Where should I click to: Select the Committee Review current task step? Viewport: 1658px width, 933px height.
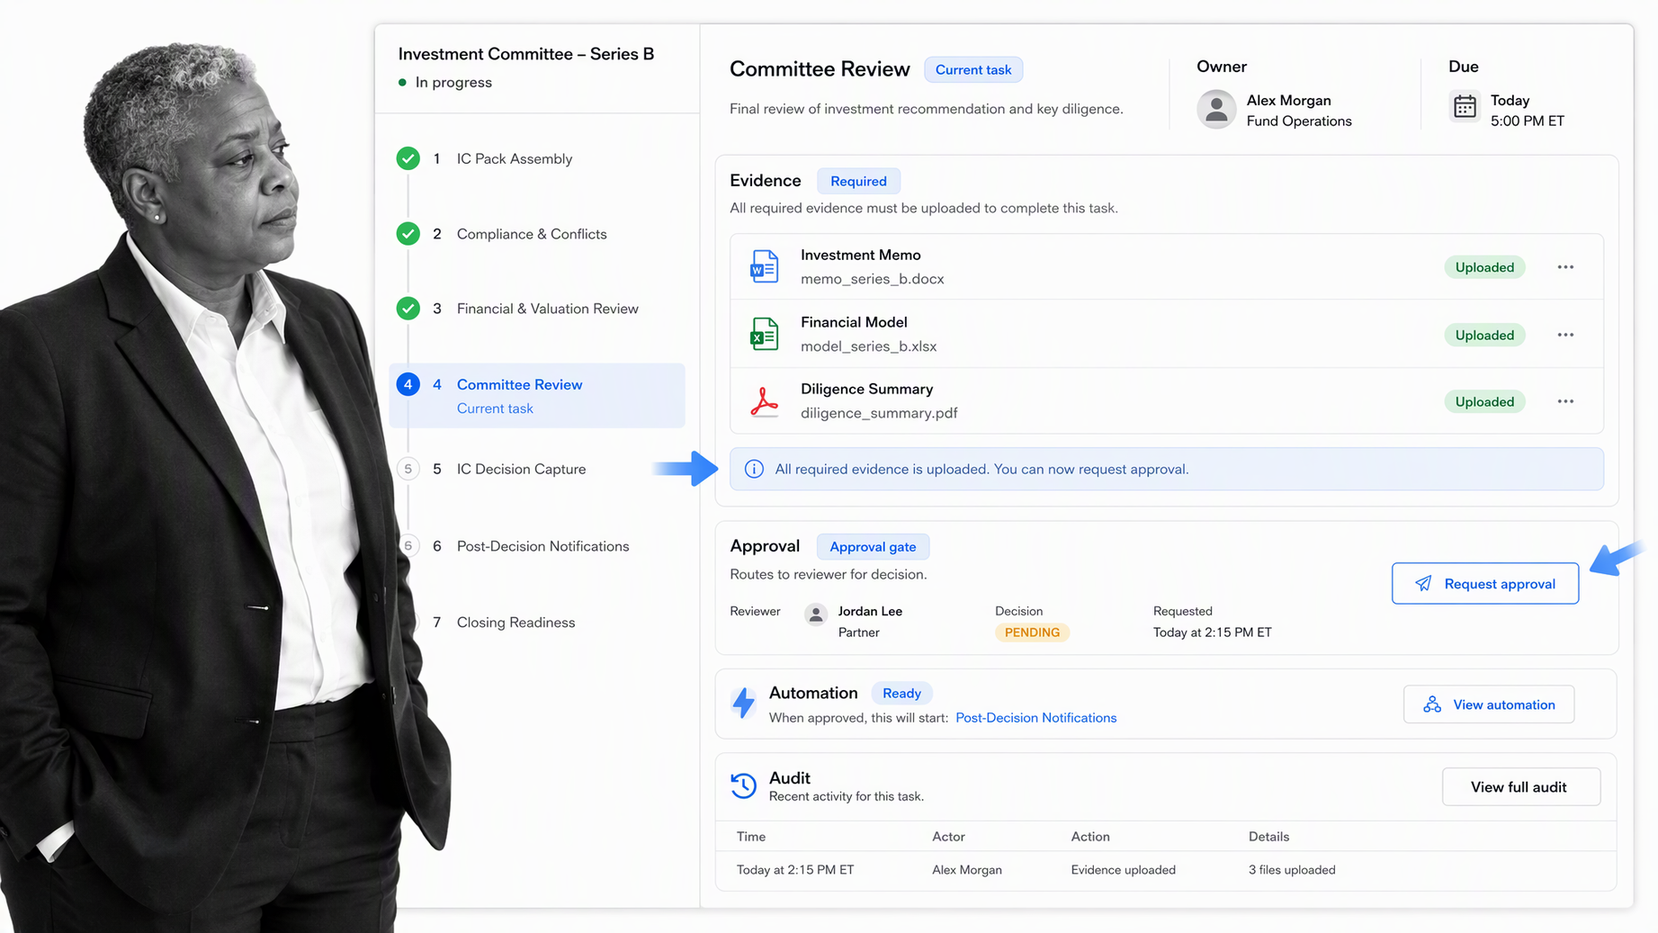(537, 395)
